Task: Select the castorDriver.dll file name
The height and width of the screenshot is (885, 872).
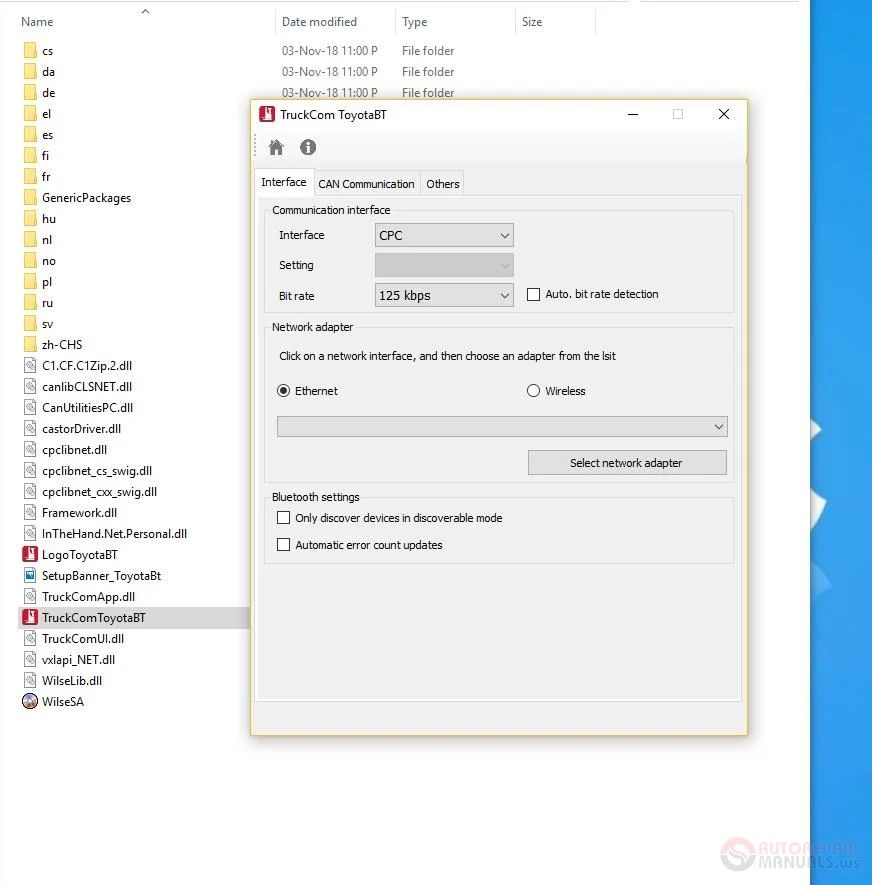Action: pyautogui.click(x=81, y=428)
